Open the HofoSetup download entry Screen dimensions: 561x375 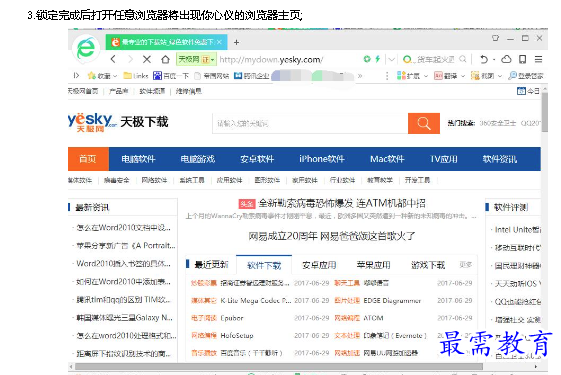pyautogui.click(x=237, y=335)
